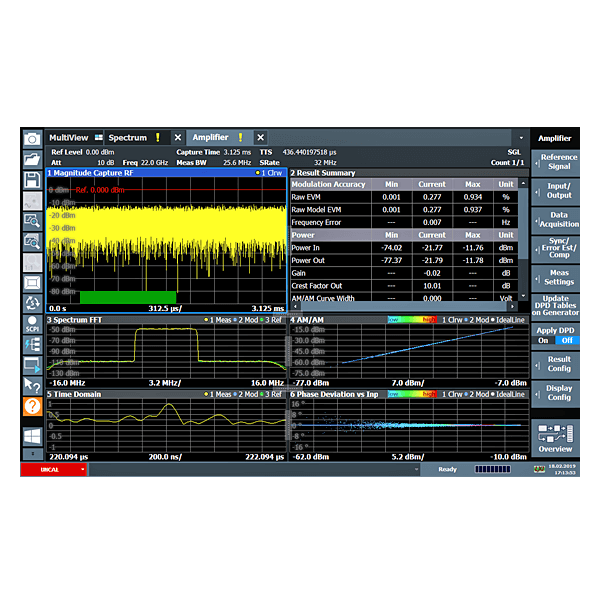
Task: Click the more toolbar items arrow at bottom
Action: point(32,454)
